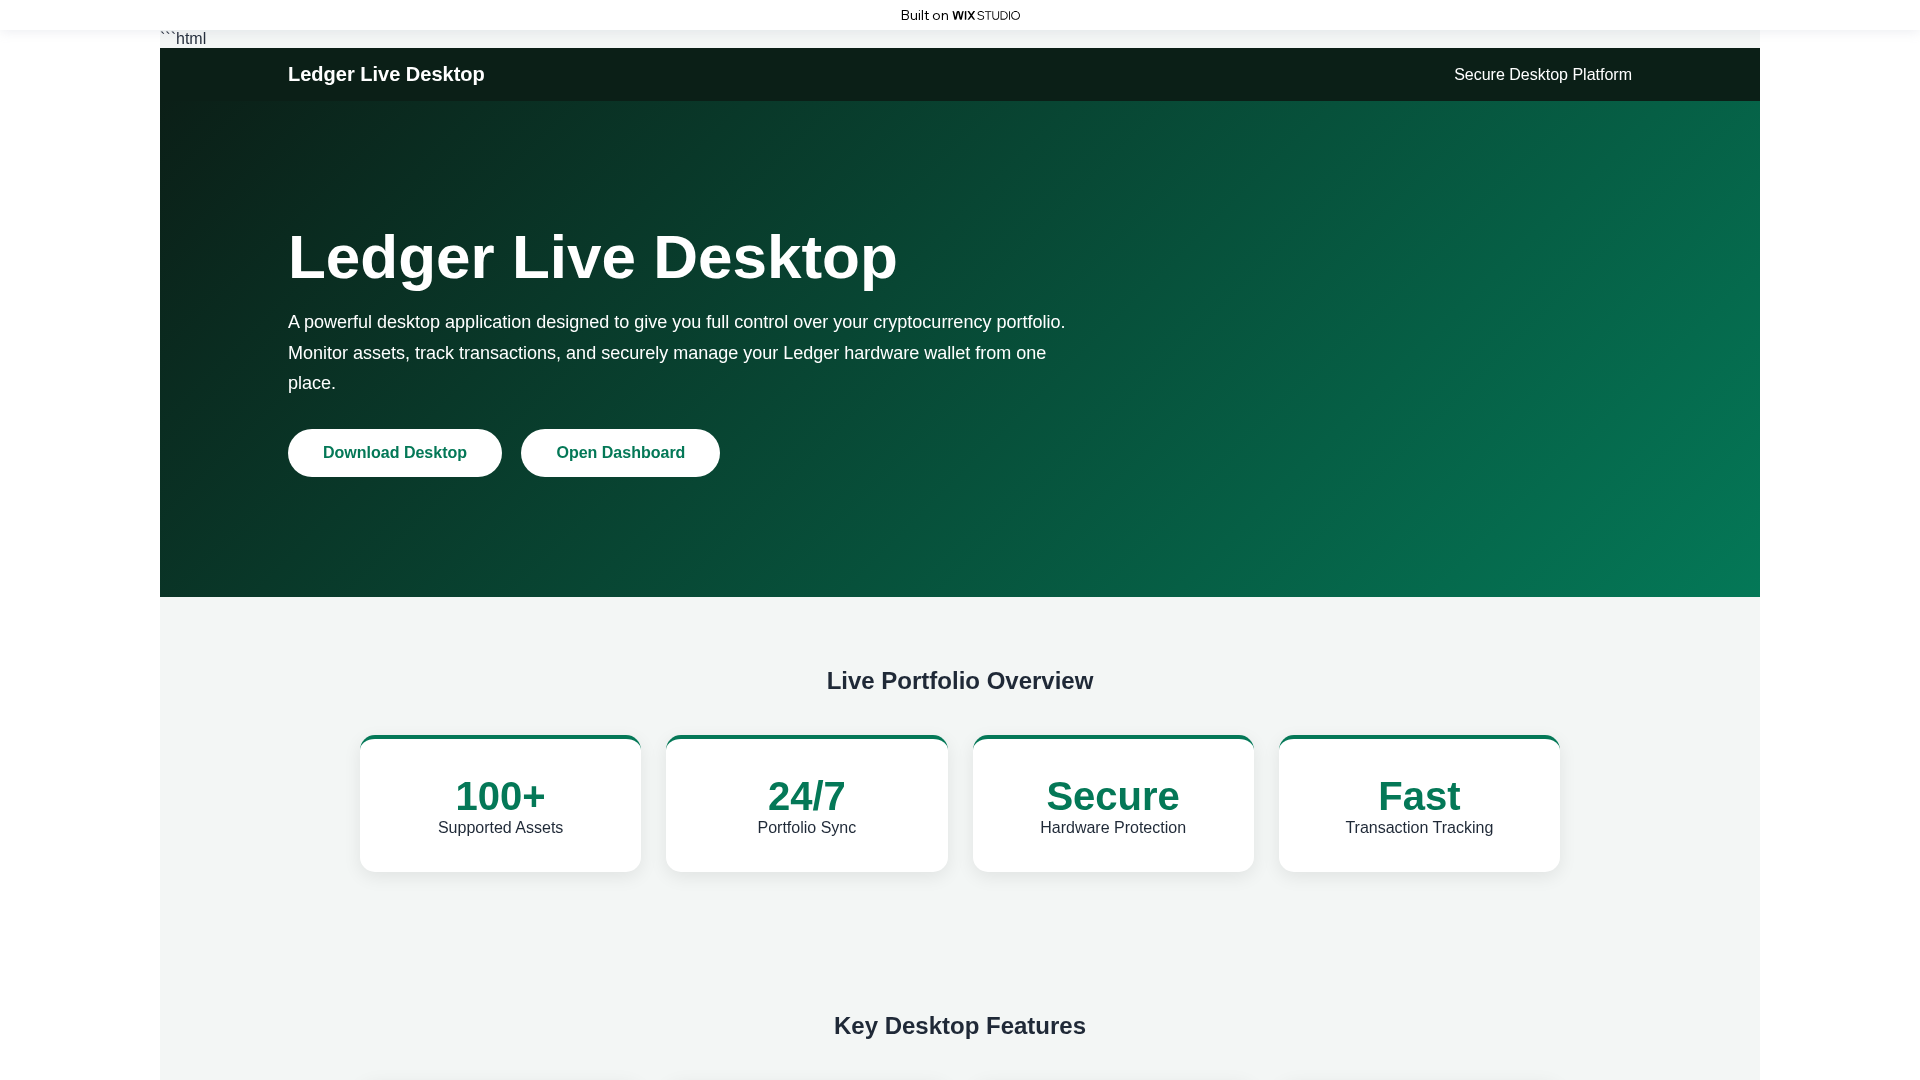Click the Key Desktop Features heading

pyautogui.click(x=960, y=1026)
